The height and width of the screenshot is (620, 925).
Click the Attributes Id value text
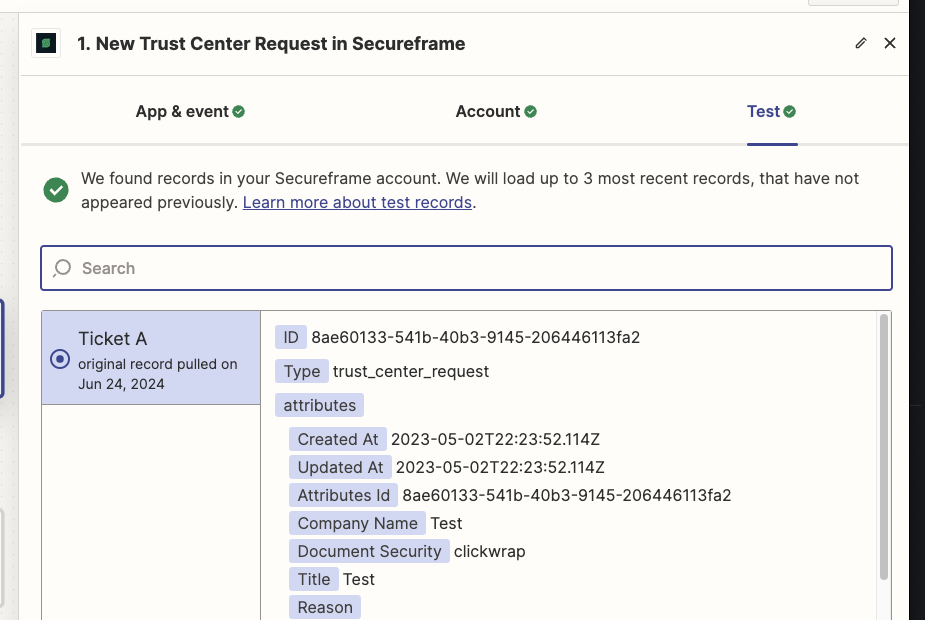566,496
